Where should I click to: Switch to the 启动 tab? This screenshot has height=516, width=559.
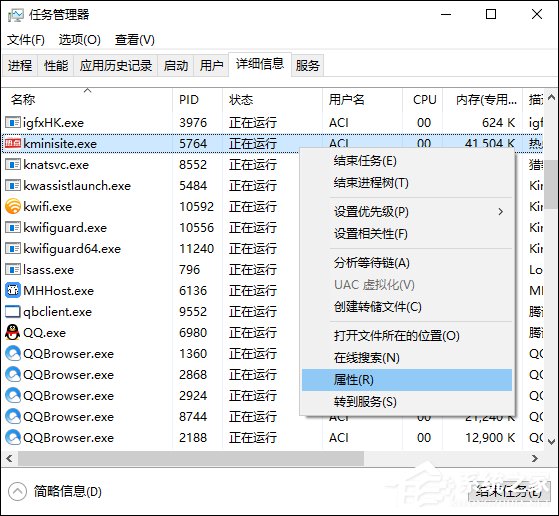(176, 66)
